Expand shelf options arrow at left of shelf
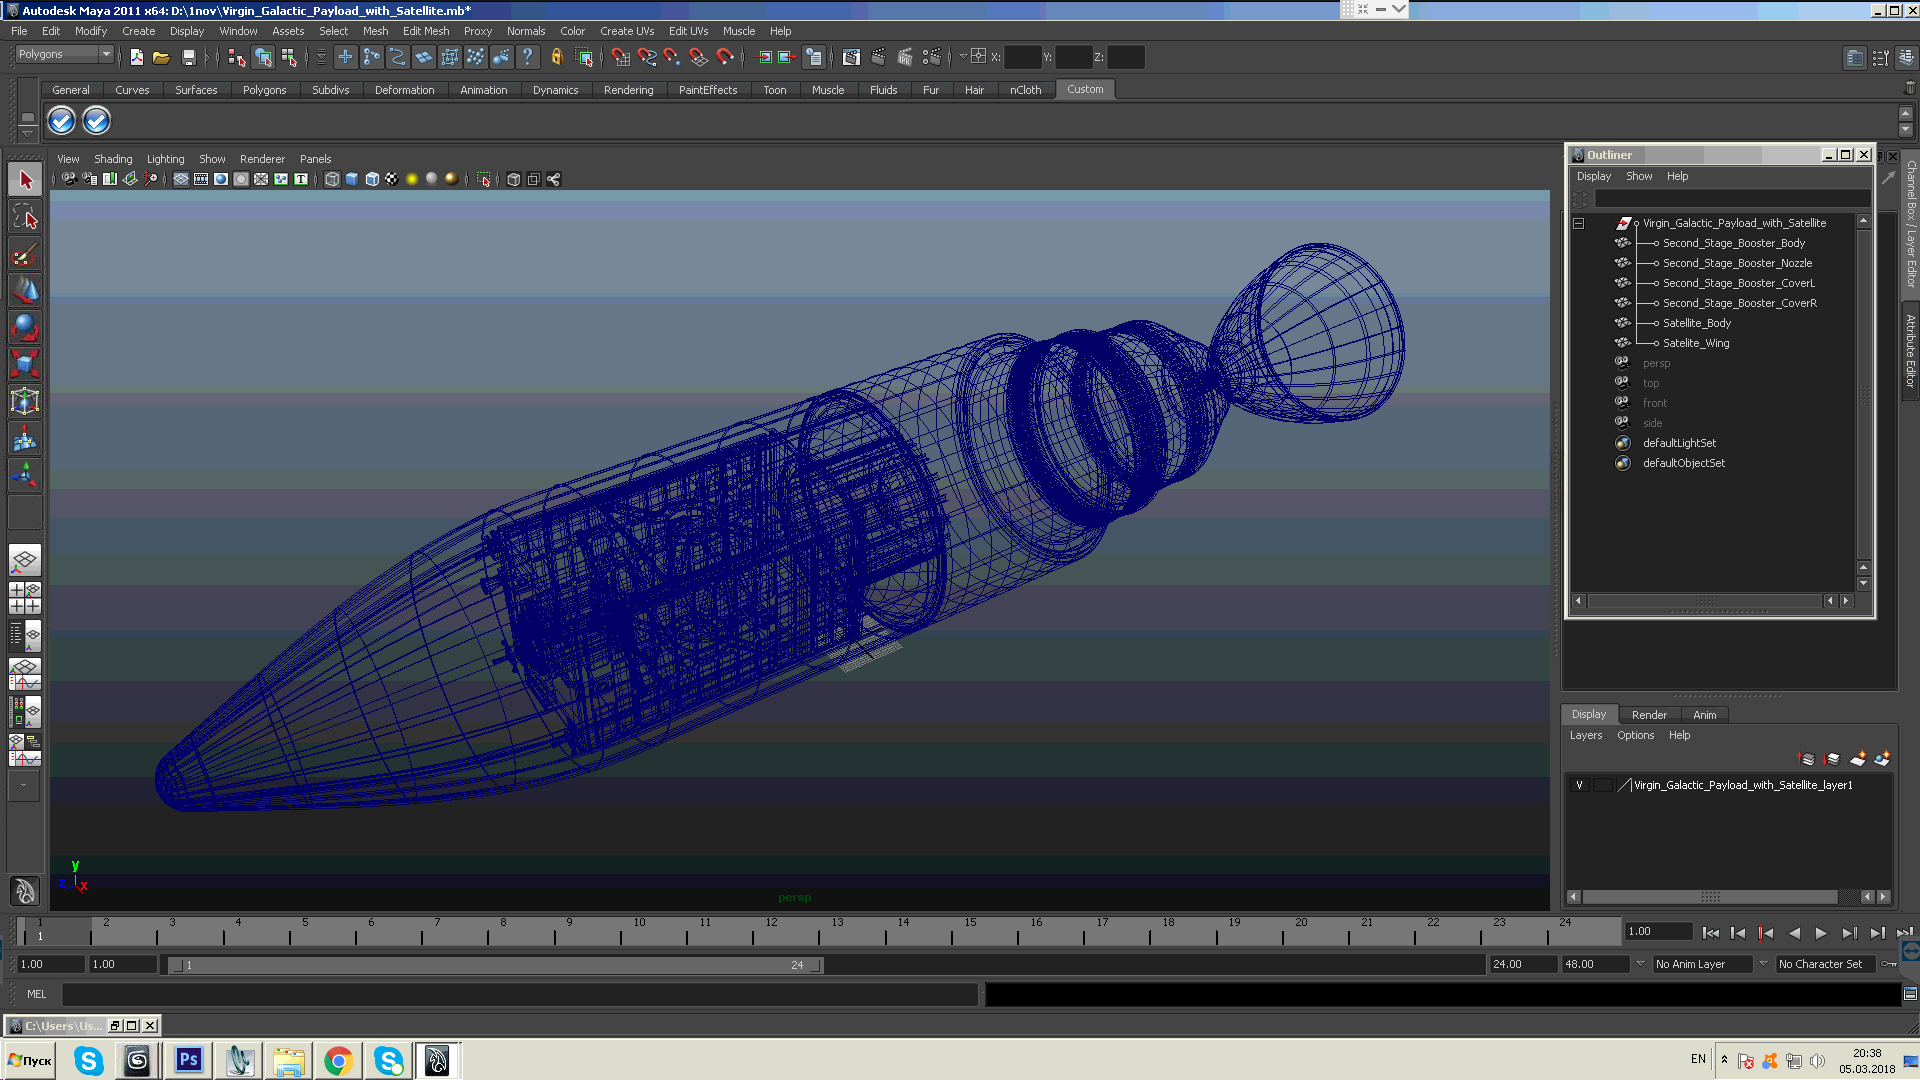The height and width of the screenshot is (1080, 1920). (28, 133)
